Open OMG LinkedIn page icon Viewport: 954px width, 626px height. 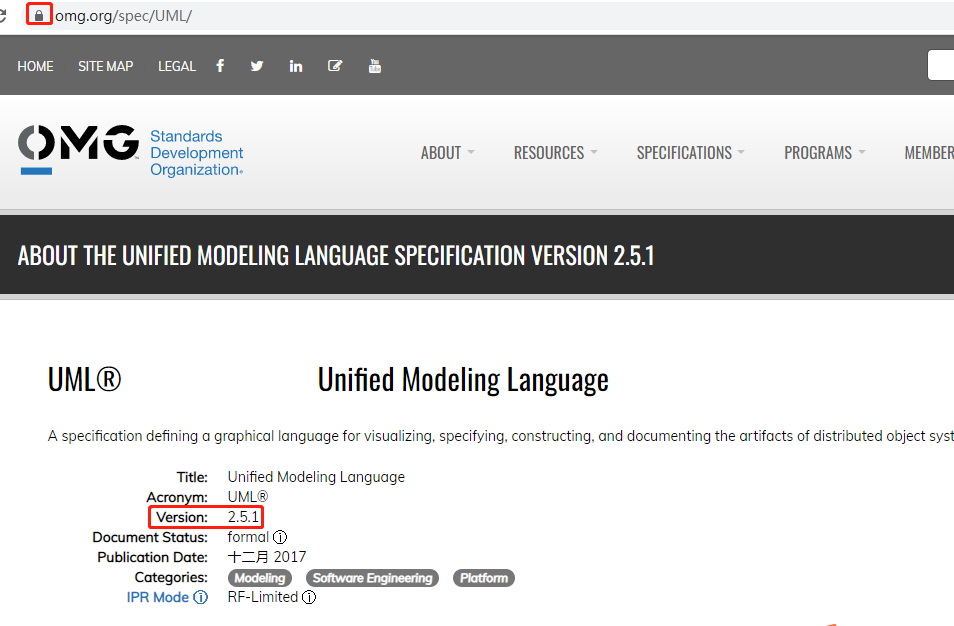click(x=296, y=66)
